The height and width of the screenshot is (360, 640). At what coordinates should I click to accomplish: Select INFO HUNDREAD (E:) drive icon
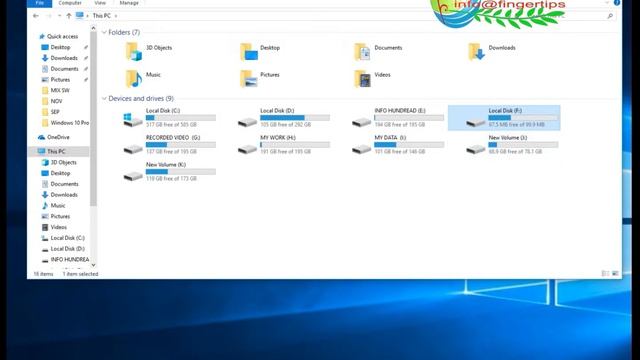click(x=362, y=122)
